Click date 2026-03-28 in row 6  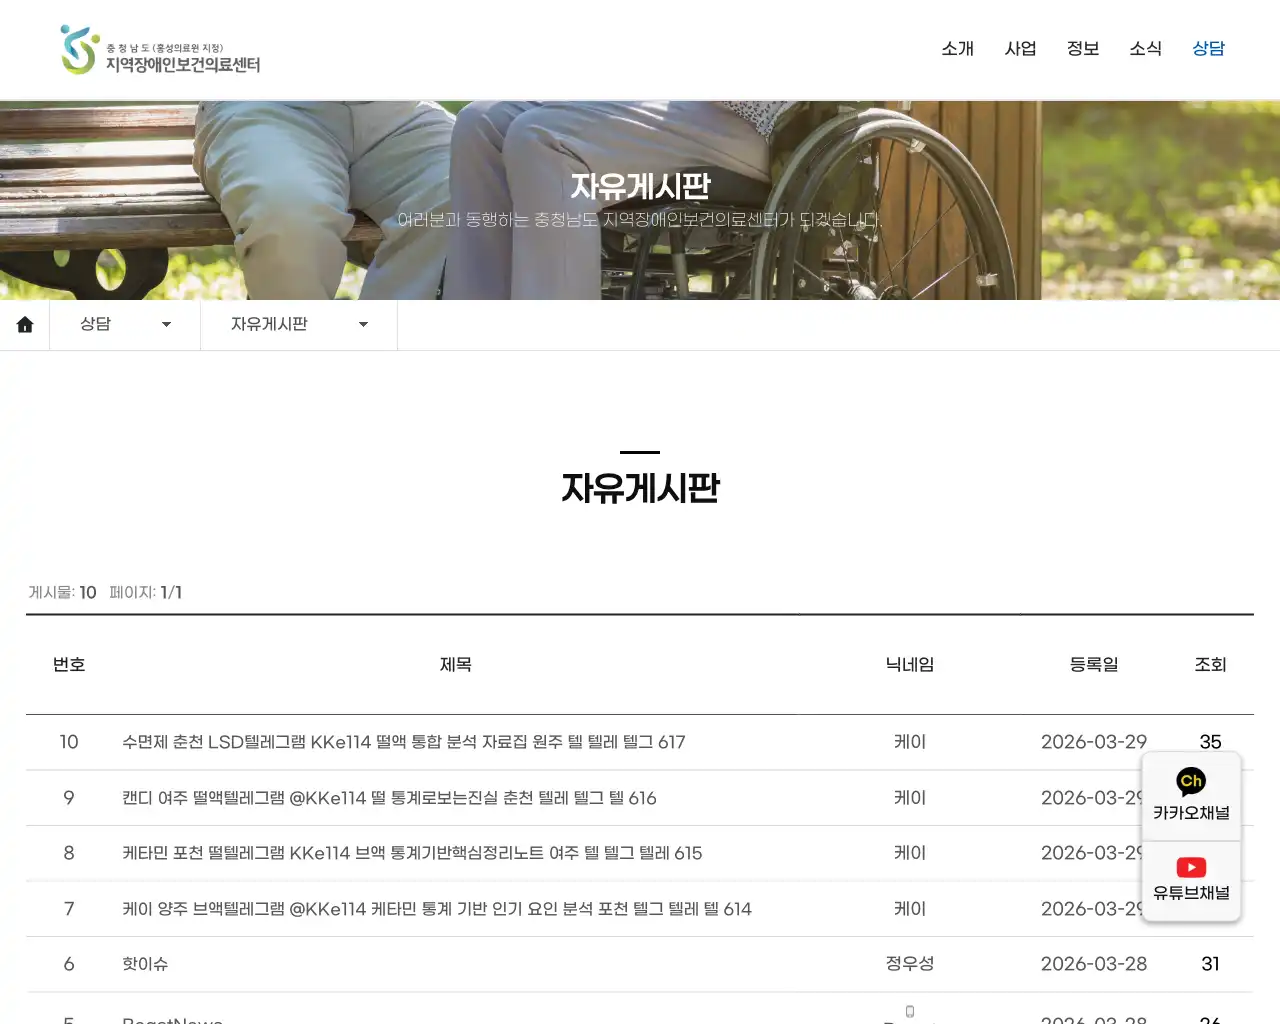[1094, 964]
